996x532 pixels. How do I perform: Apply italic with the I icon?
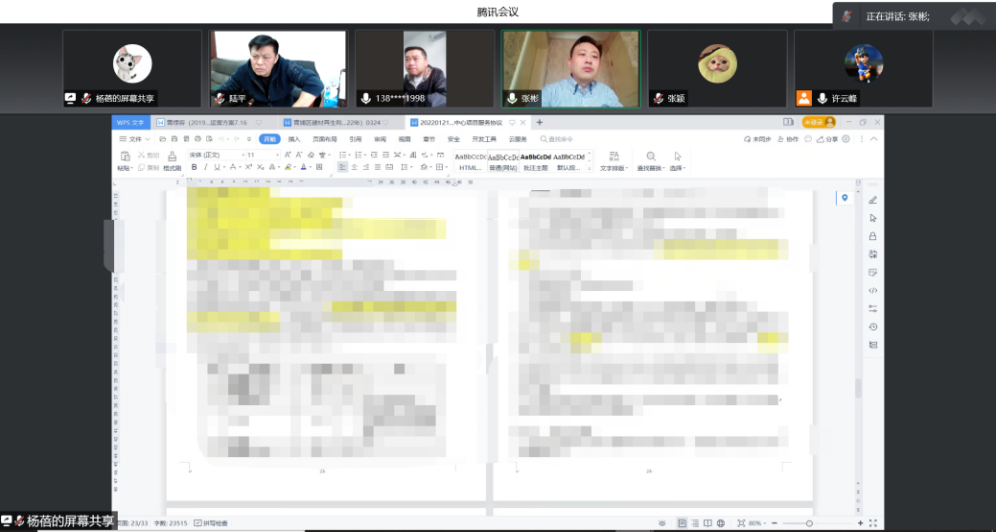[205, 168]
